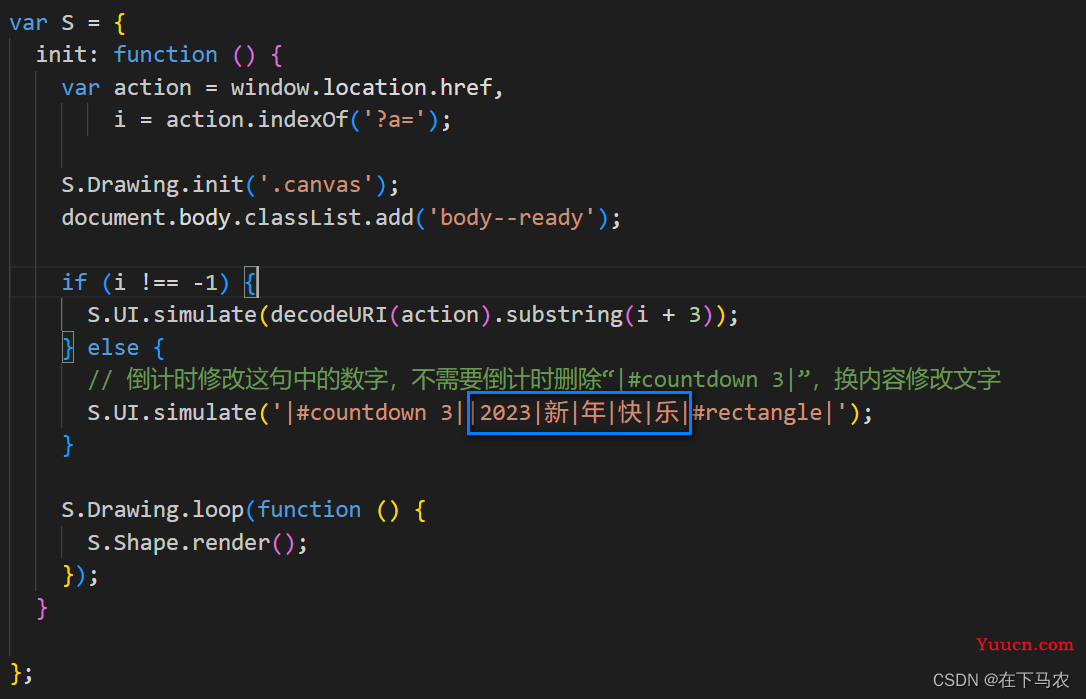
Task: Click the '#rectangle' text in string
Action: pos(757,413)
